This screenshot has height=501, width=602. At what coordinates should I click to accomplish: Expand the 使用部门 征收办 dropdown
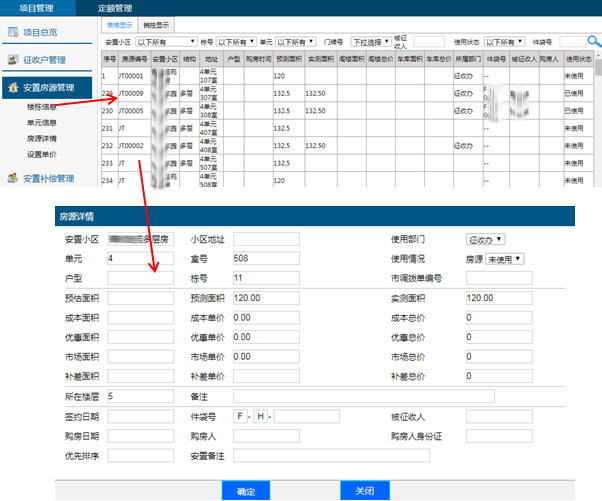485,240
